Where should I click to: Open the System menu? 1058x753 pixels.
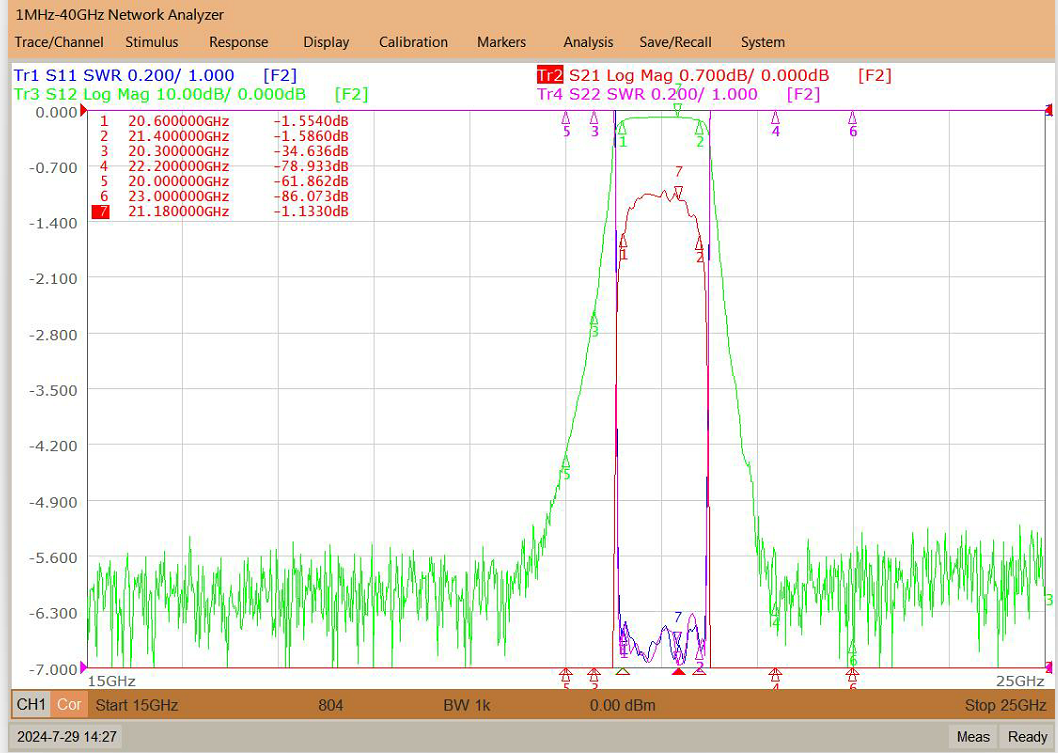point(762,42)
